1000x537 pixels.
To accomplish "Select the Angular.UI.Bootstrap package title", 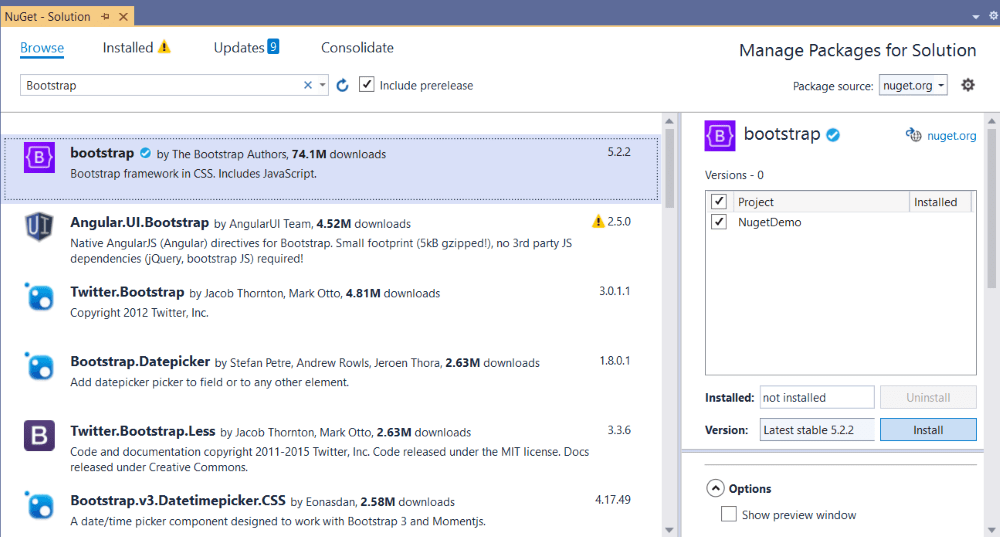I will pos(140,223).
